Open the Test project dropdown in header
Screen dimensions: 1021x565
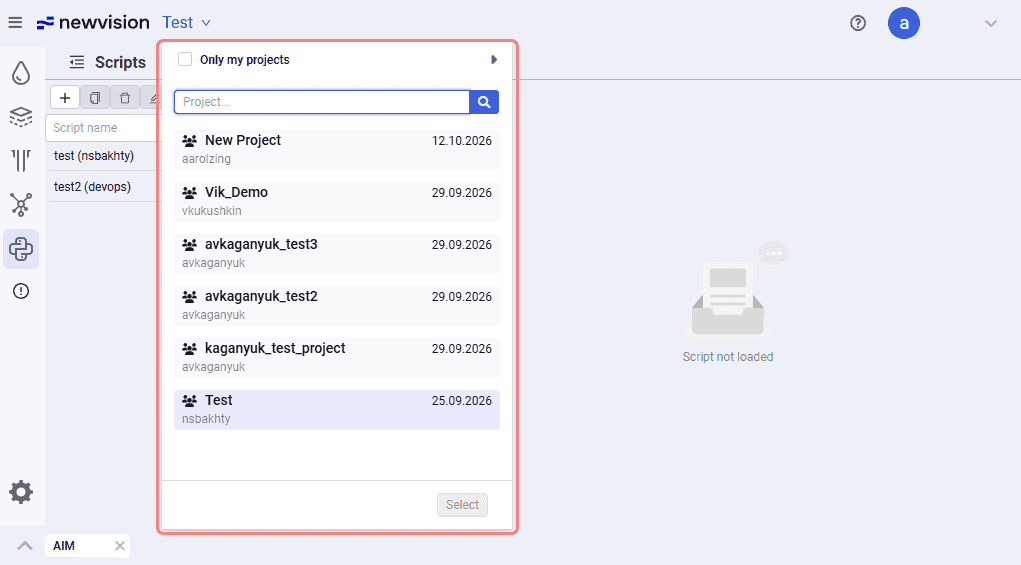pyautogui.click(x=186, y=23)
